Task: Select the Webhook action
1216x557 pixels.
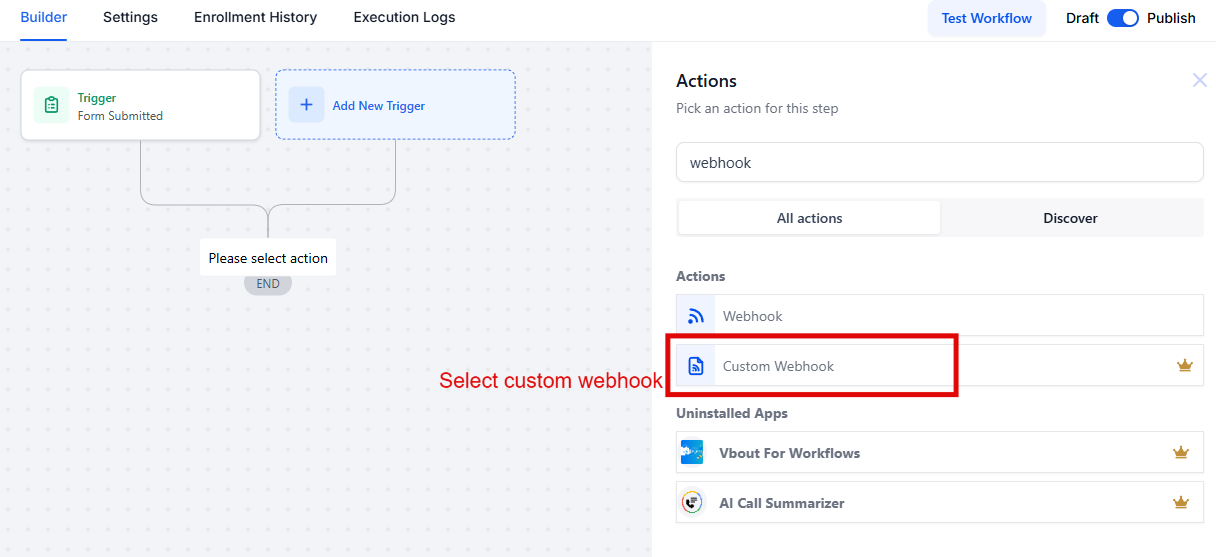Action: tap(940, 316)
